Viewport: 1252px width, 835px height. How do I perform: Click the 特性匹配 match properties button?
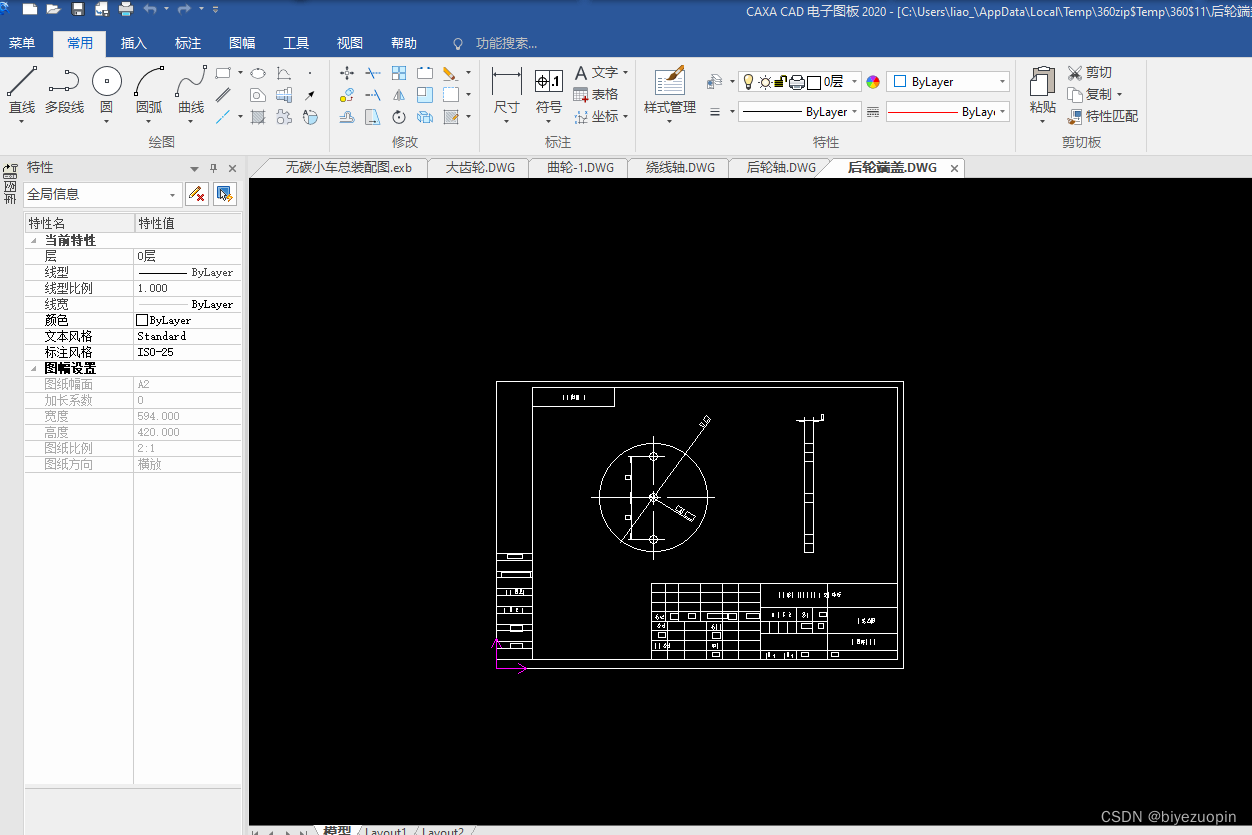pyautogui.click(x=1103, y=116)
